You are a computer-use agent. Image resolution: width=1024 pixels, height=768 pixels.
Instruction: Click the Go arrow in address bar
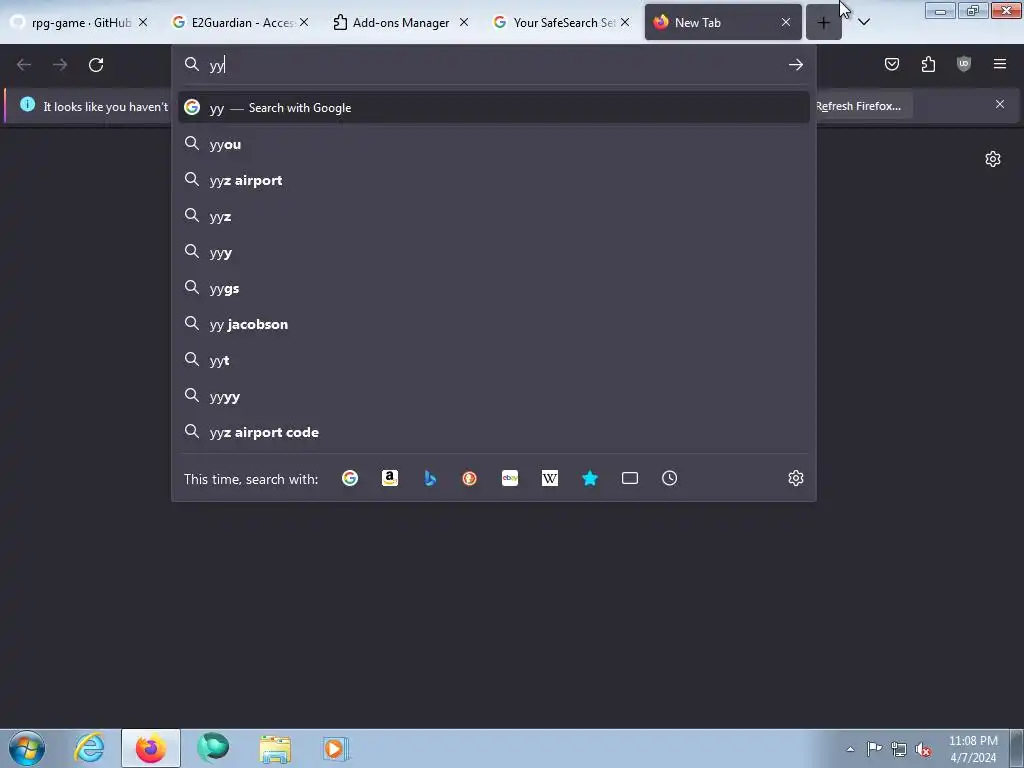point(795,65)
